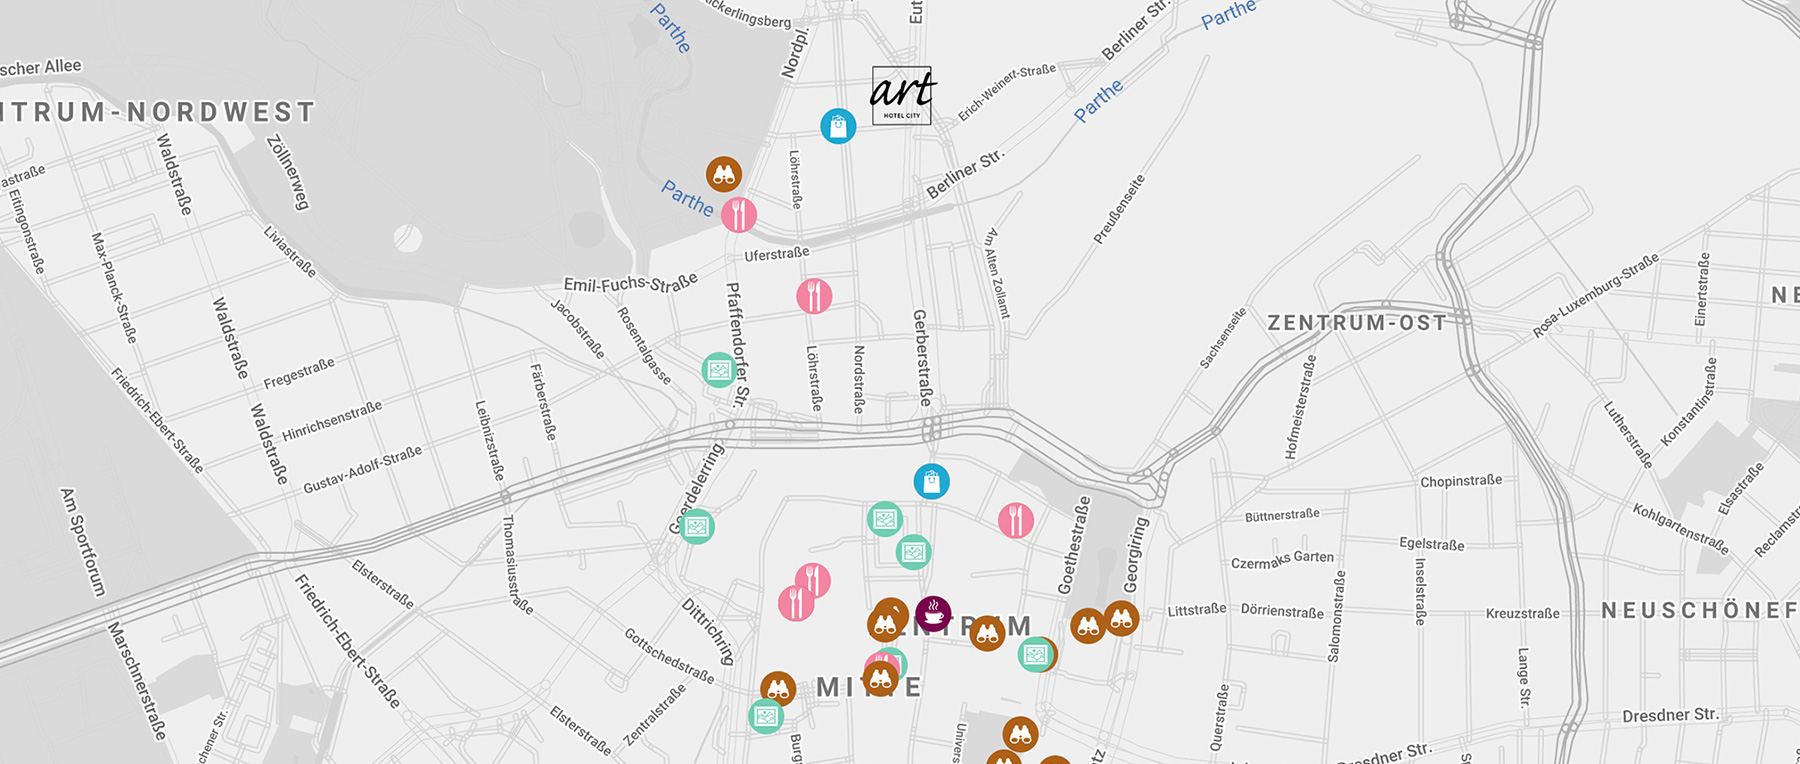Select the gallery marker on Goerdelerring
This screenshot has width=1800, height=764.
tap(697, 526)
